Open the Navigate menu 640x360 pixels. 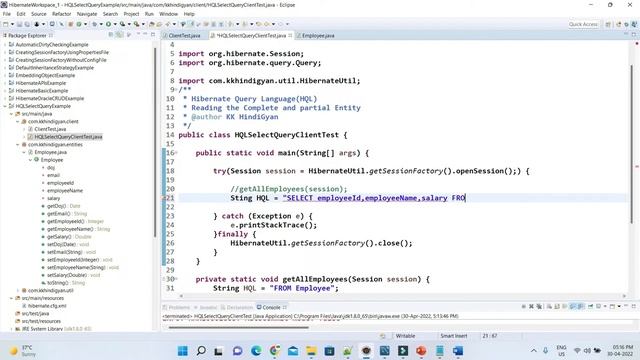tap(87, 14)
